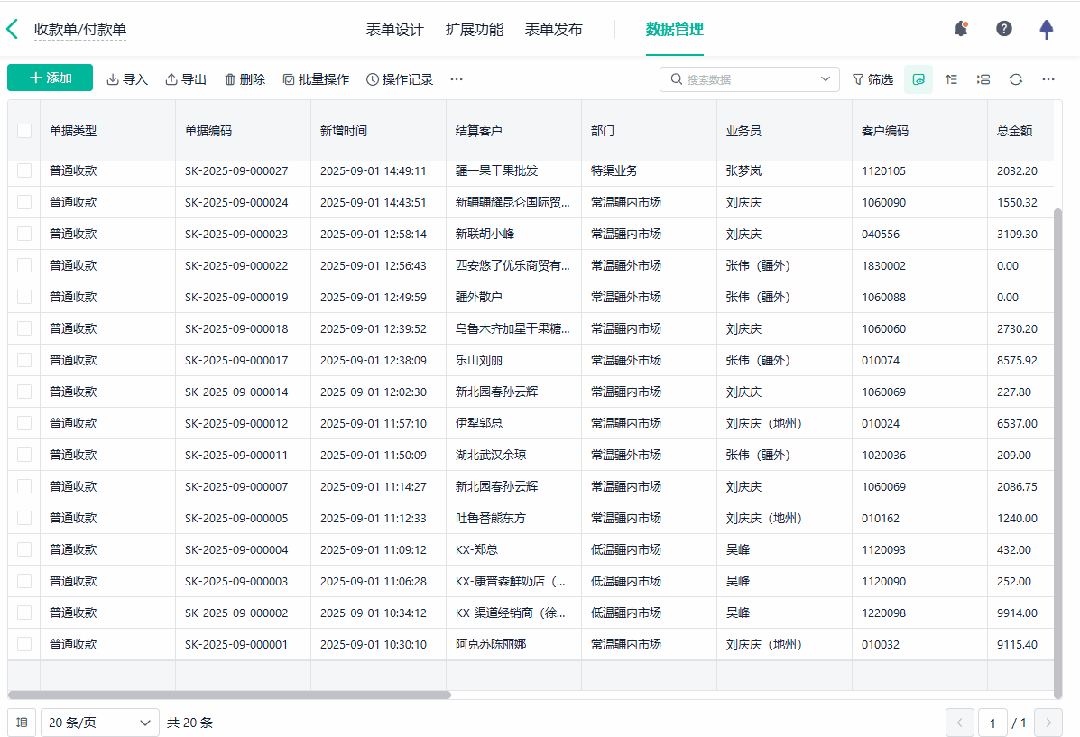Image resolution: width=1080 pixels, height=737 pixels.
Task: Open the far-right toolbar ellipsis menu
Action: (x=1048, y=79)
